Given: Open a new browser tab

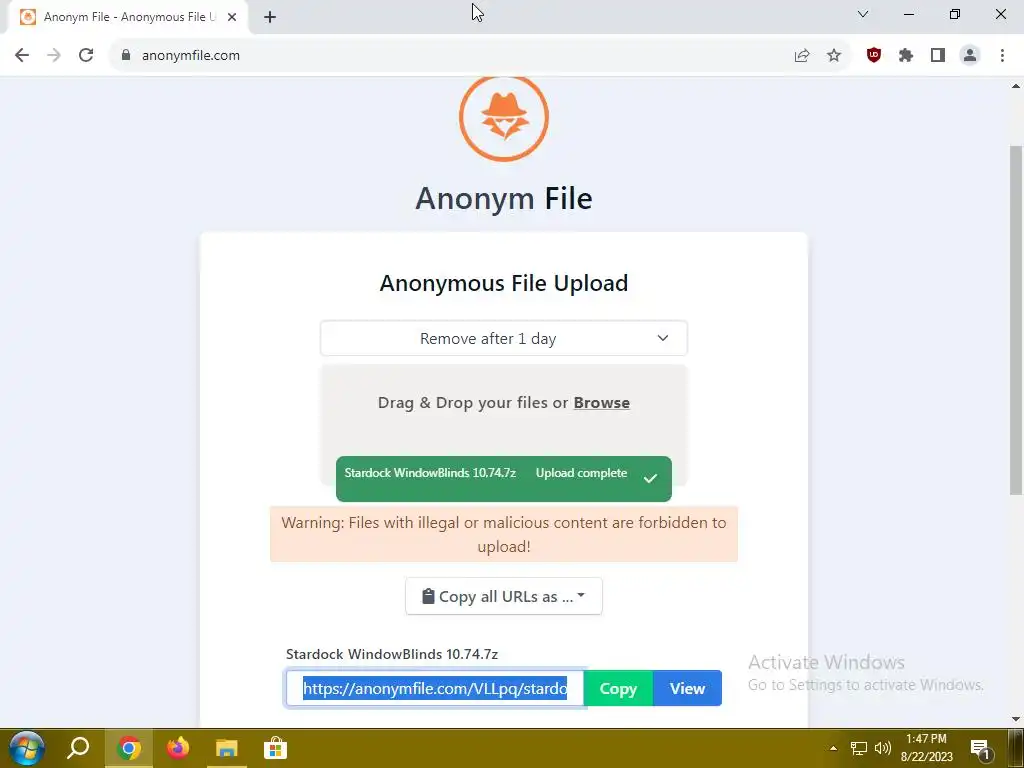Looking at the screenshot, I should point(270,18).
